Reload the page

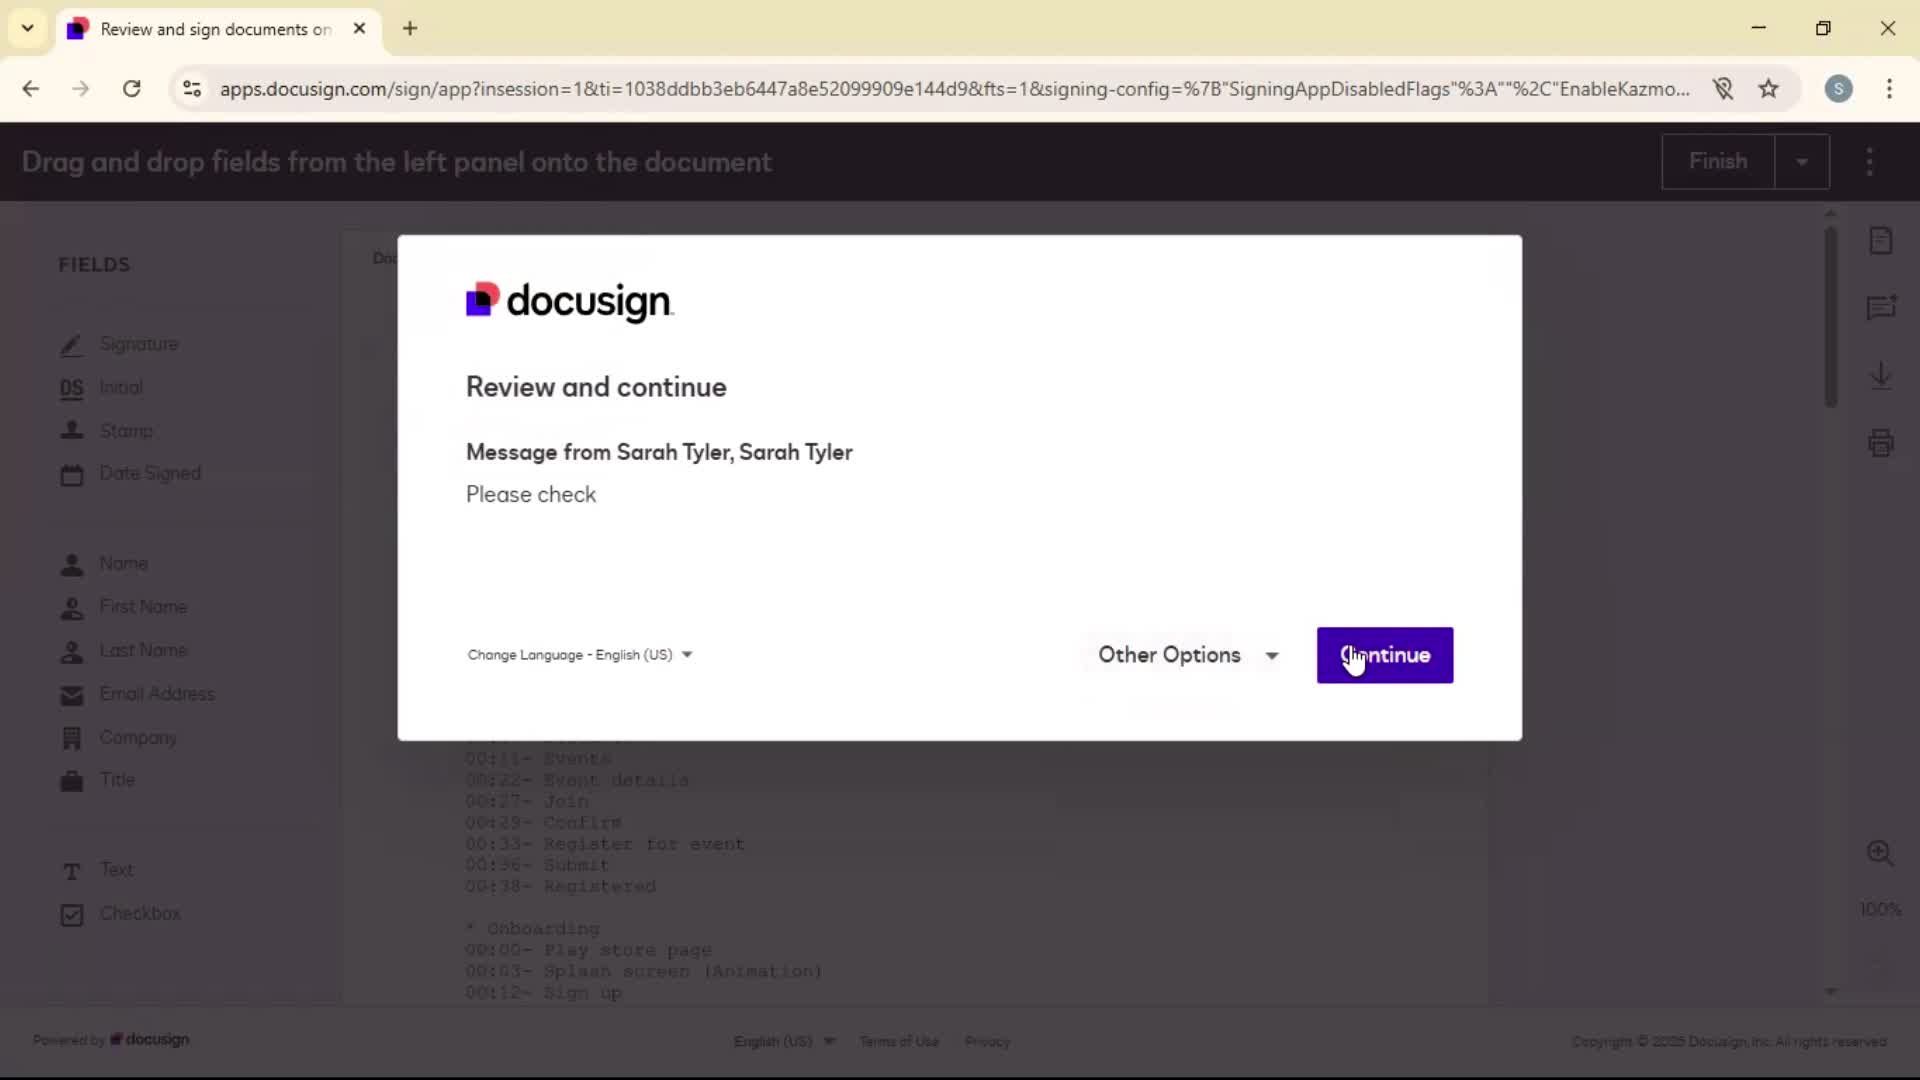point(131,89)
